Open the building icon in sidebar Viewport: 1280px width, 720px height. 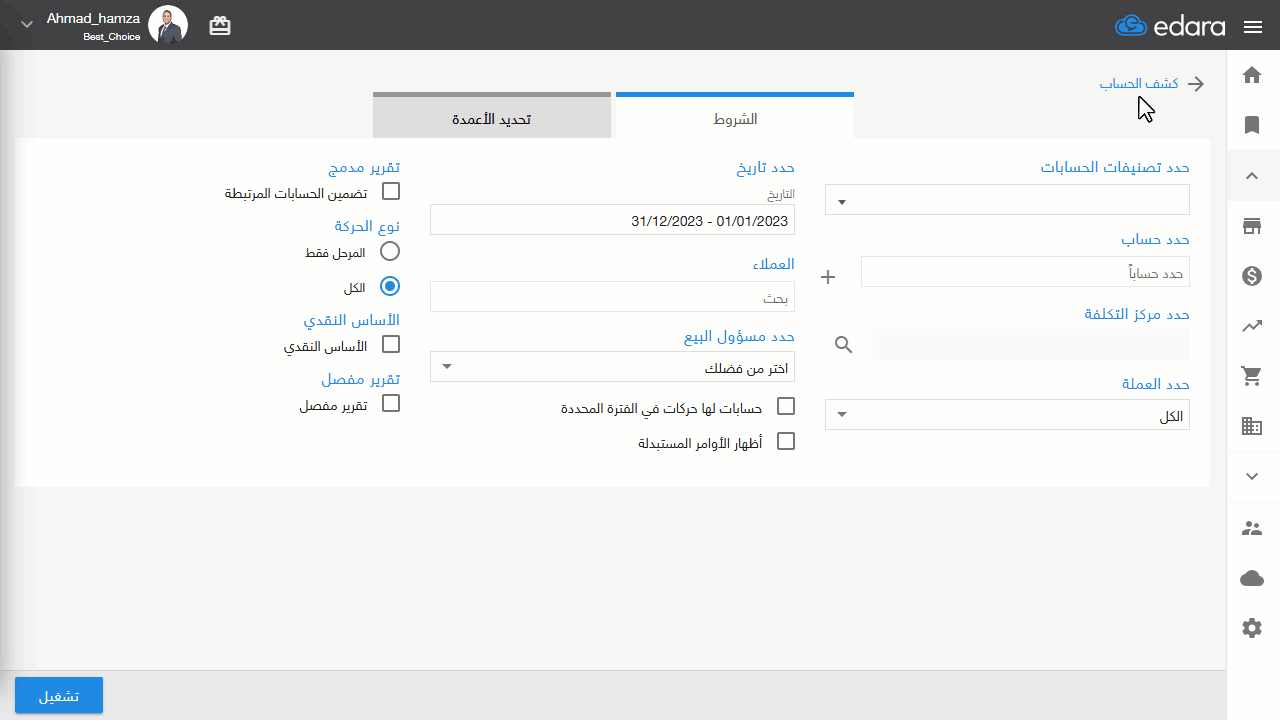click(x=1252, y=426)
